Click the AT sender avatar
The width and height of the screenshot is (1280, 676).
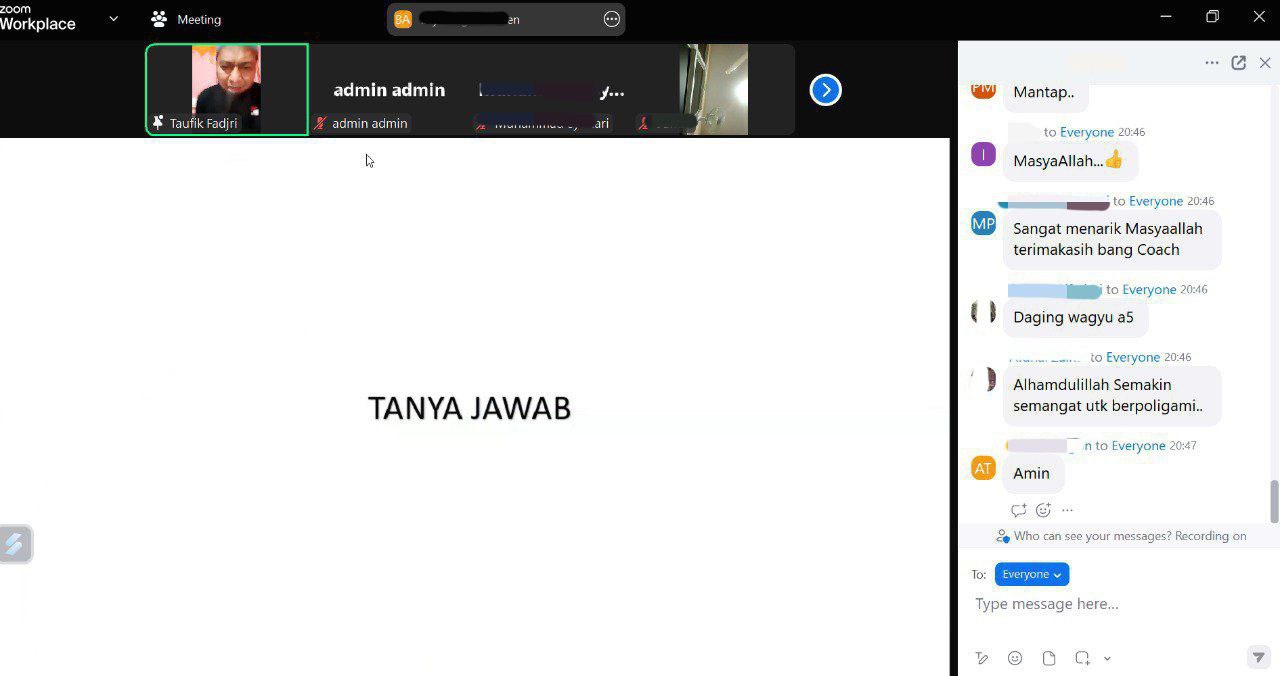(x=983, y=468)
